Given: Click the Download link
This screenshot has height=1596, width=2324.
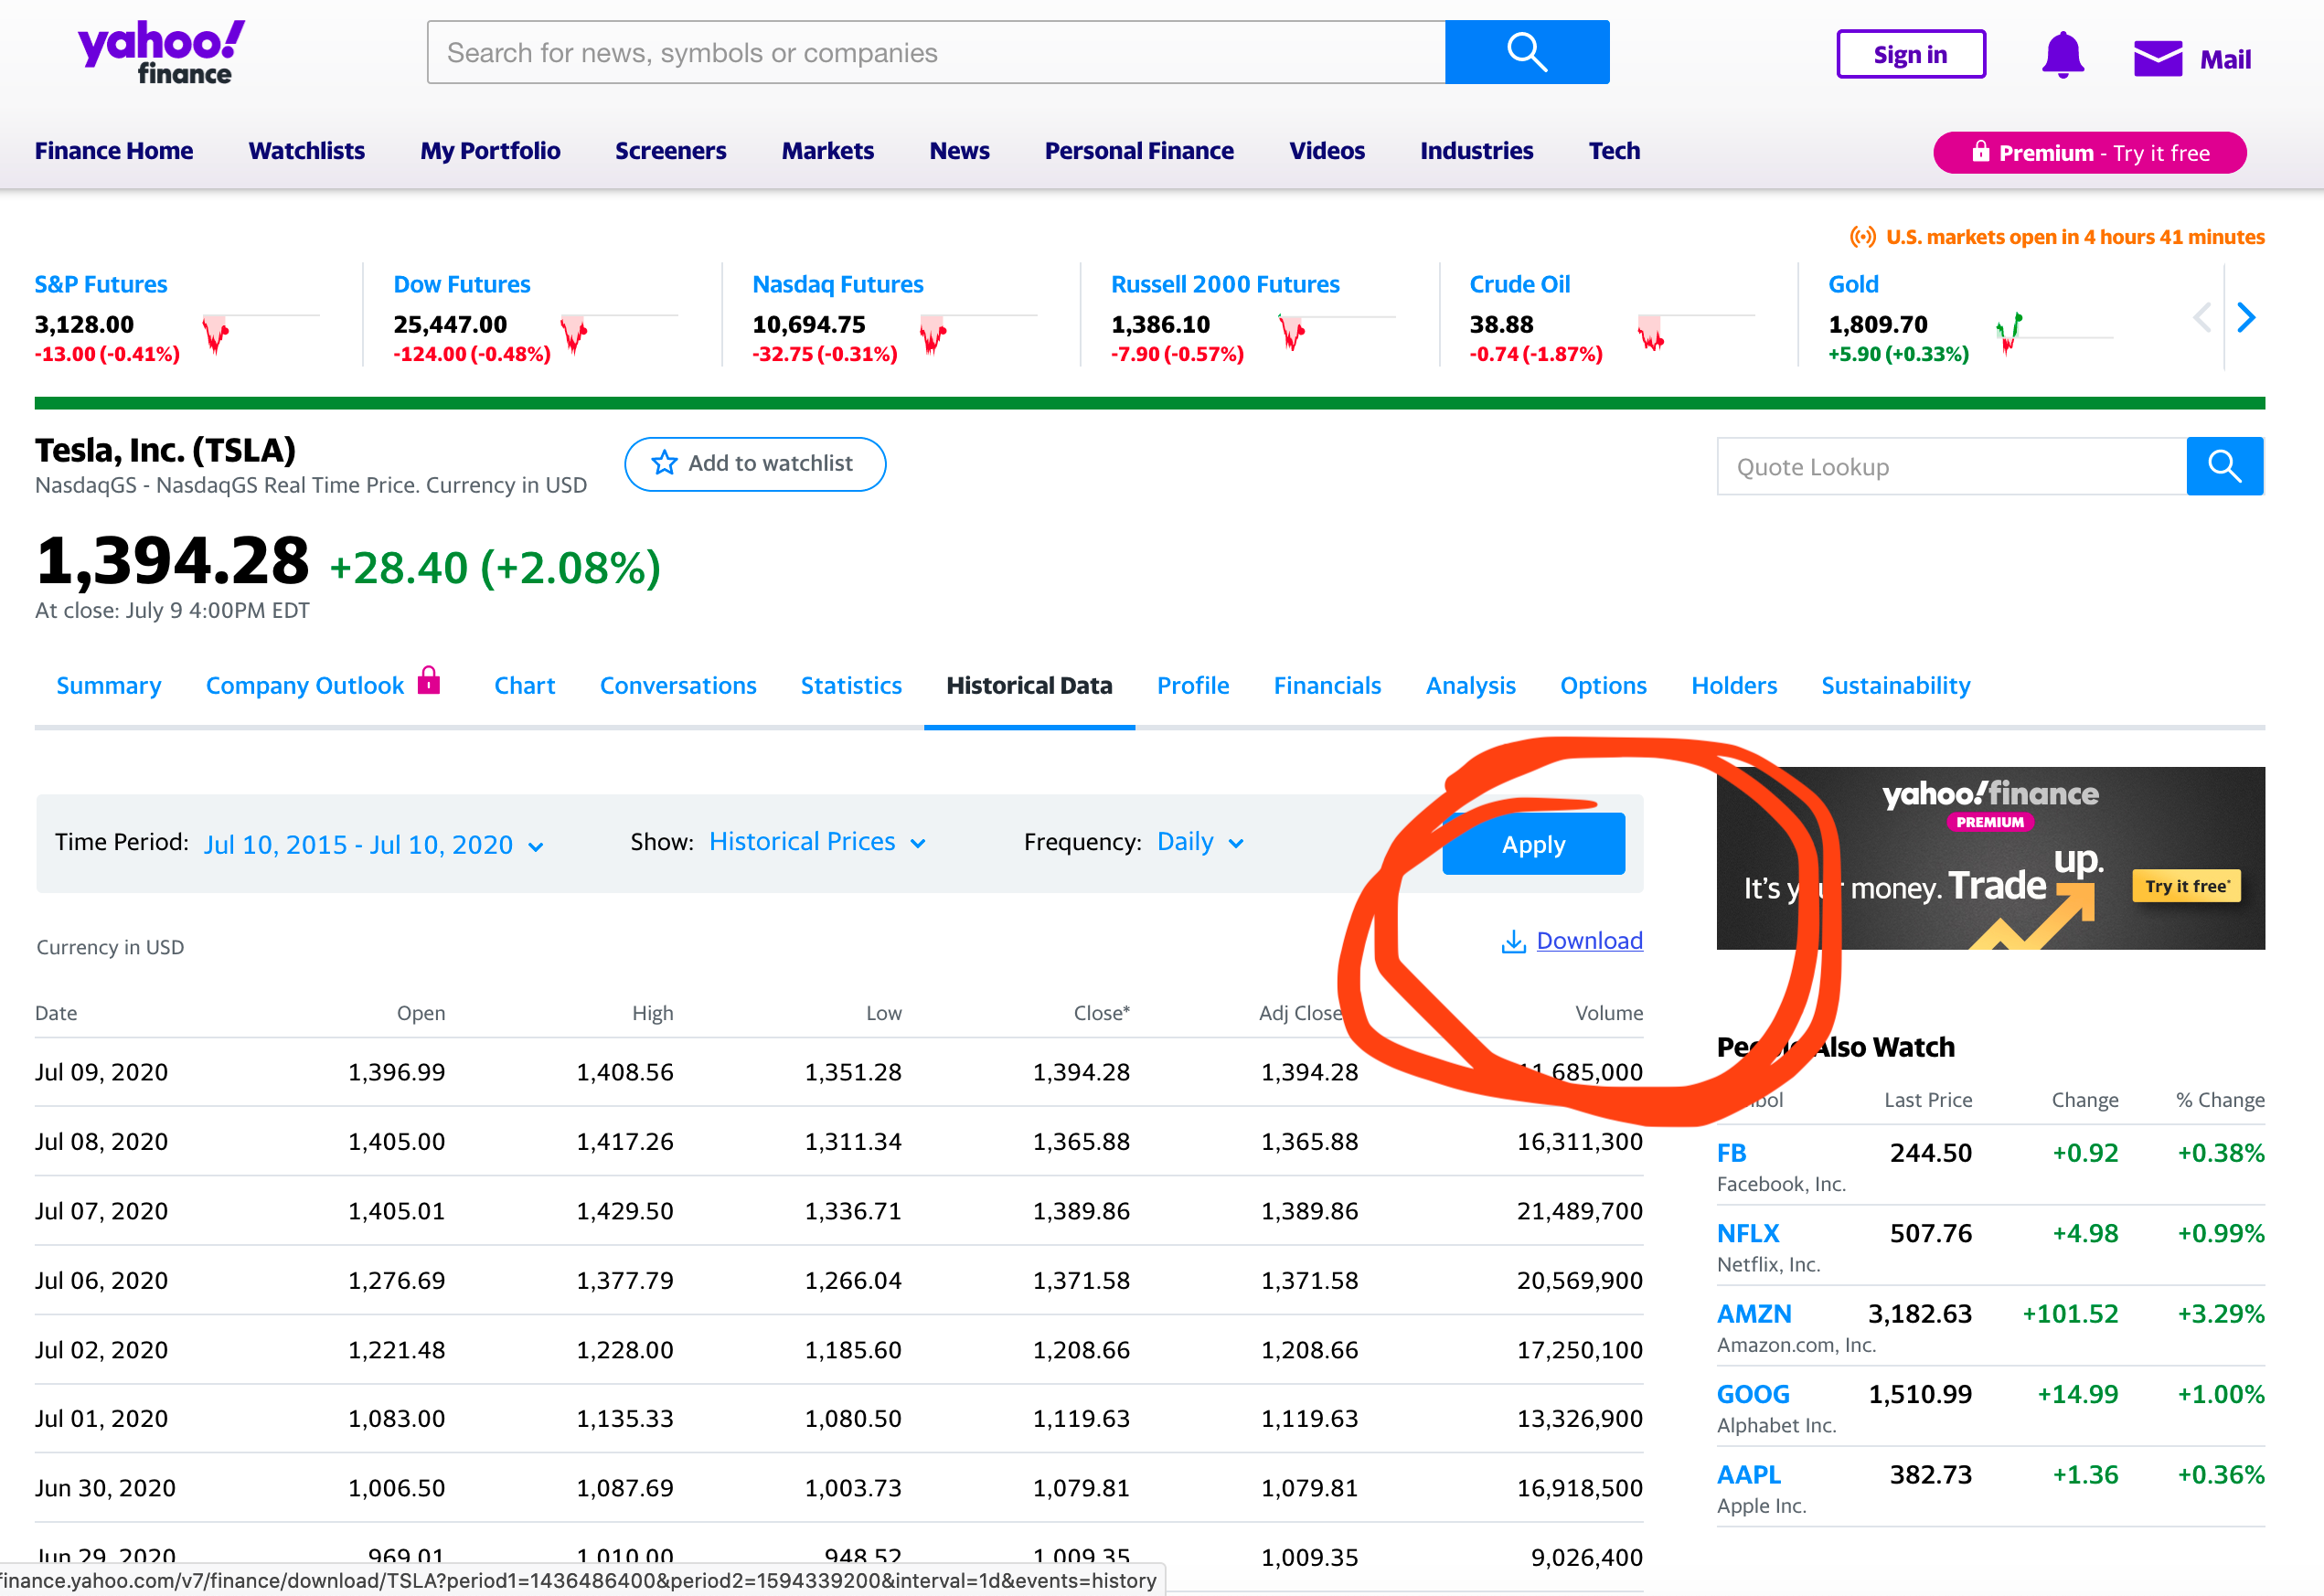Looking at the screenshot, I should click(x=1588, y=941).
